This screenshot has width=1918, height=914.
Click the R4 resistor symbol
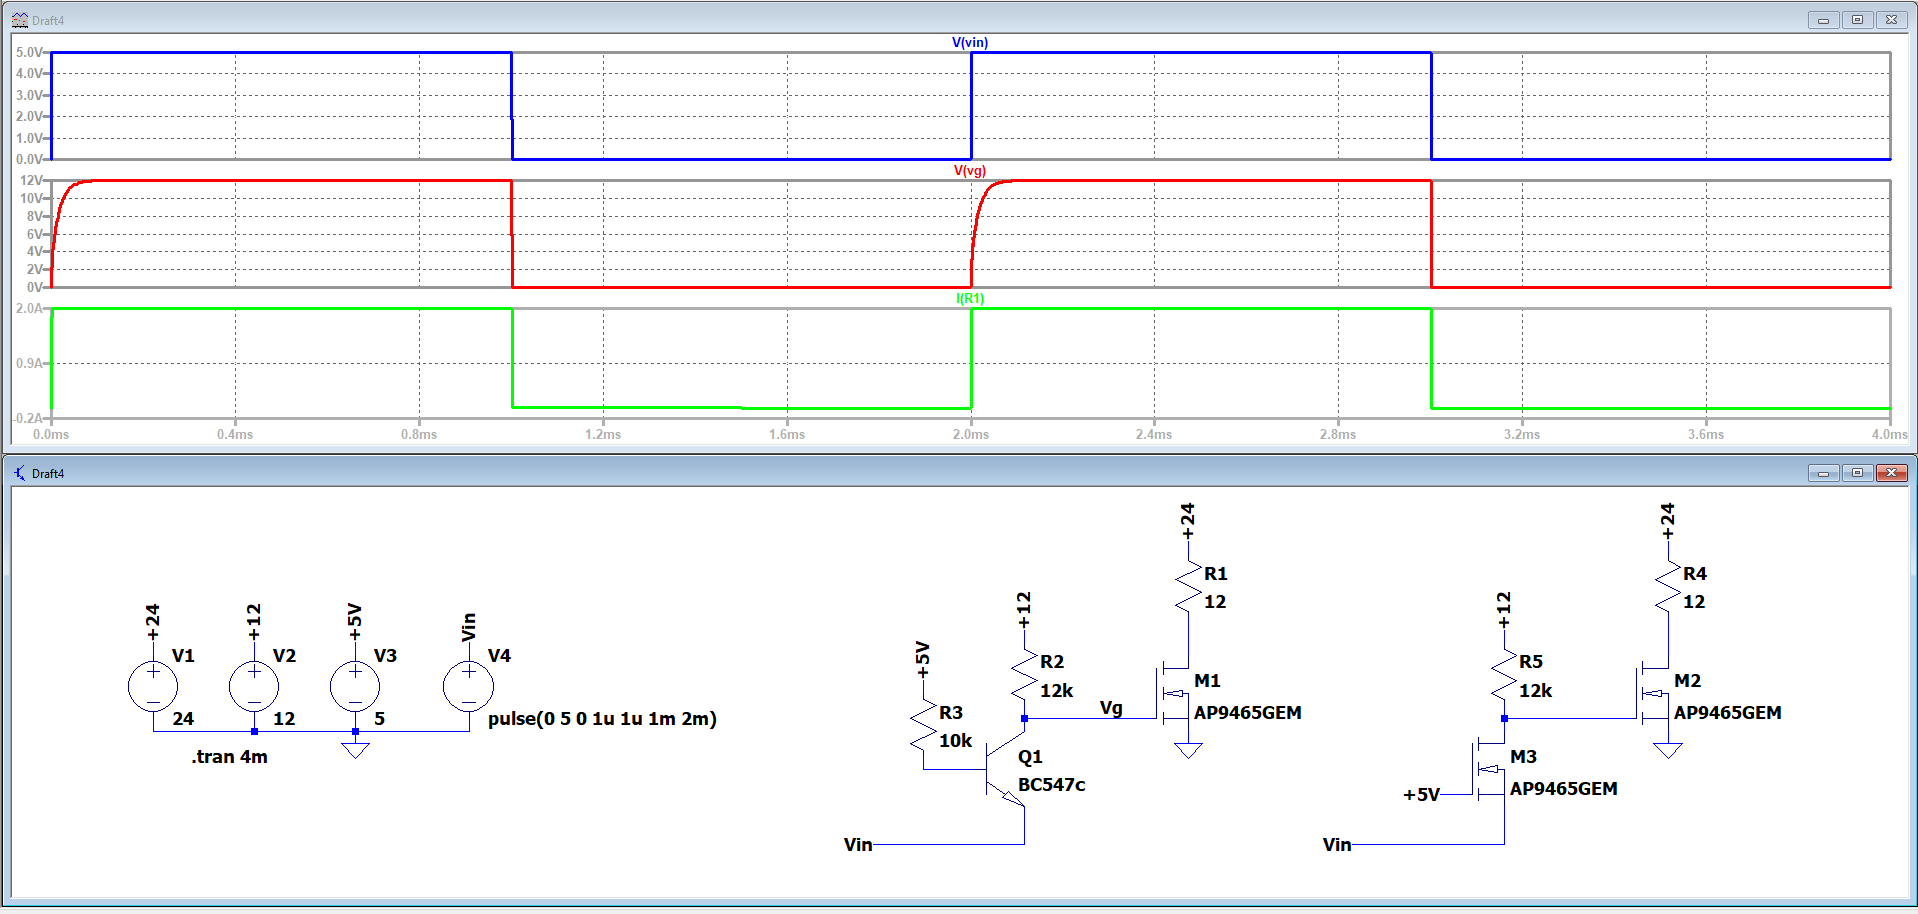click(1667, 586)
